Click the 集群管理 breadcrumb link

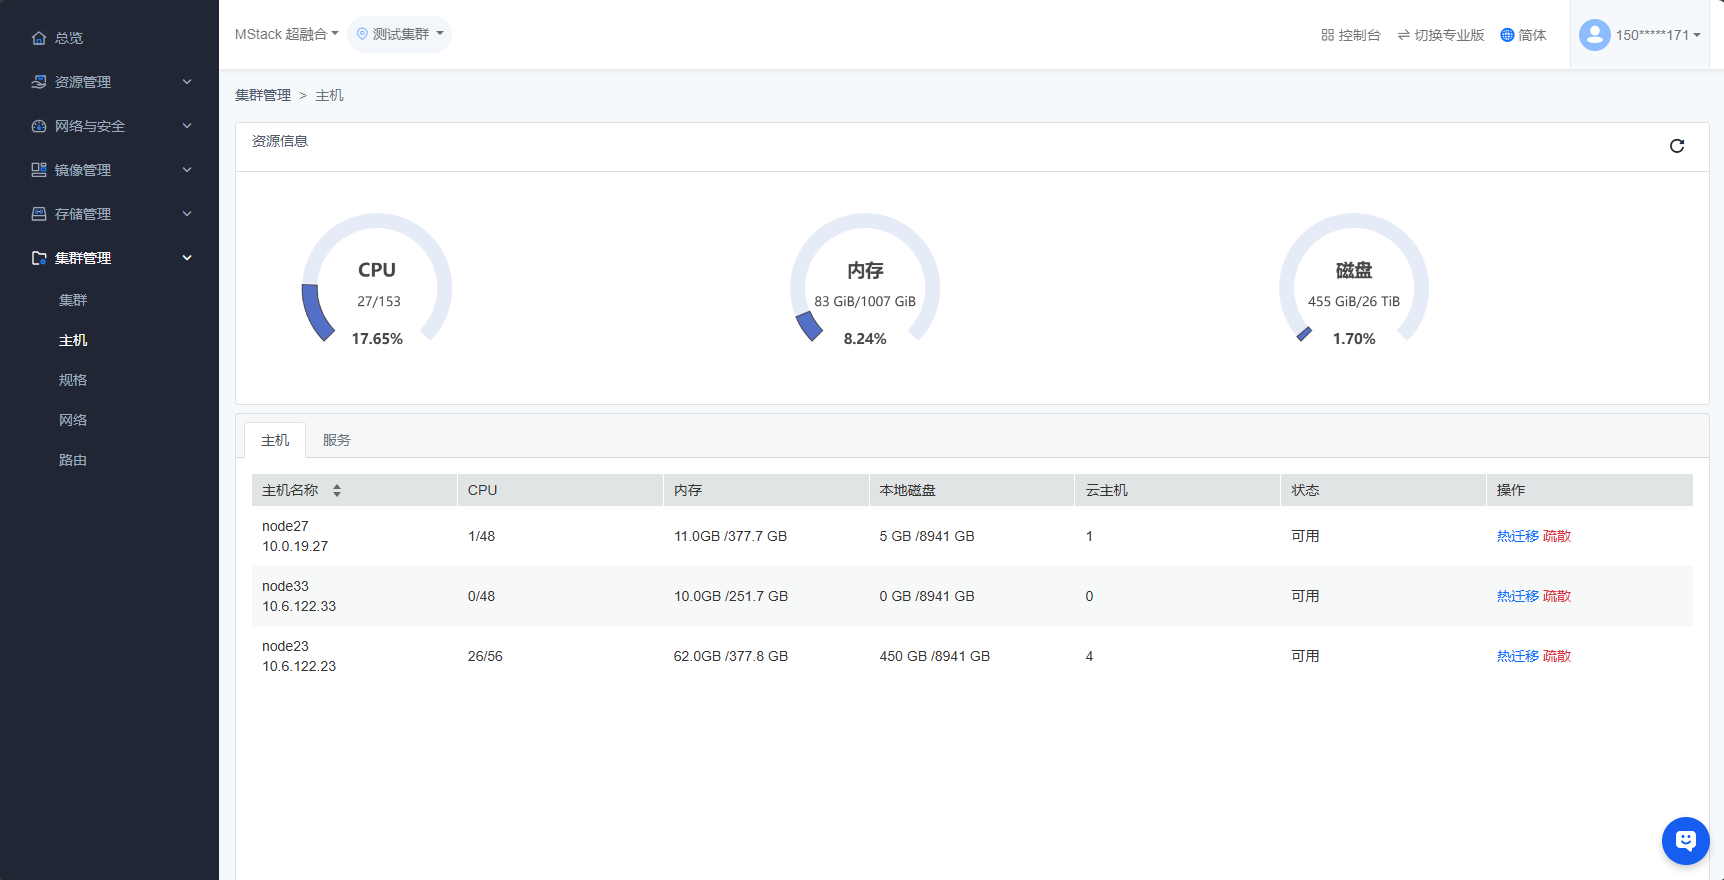[263, 95]
